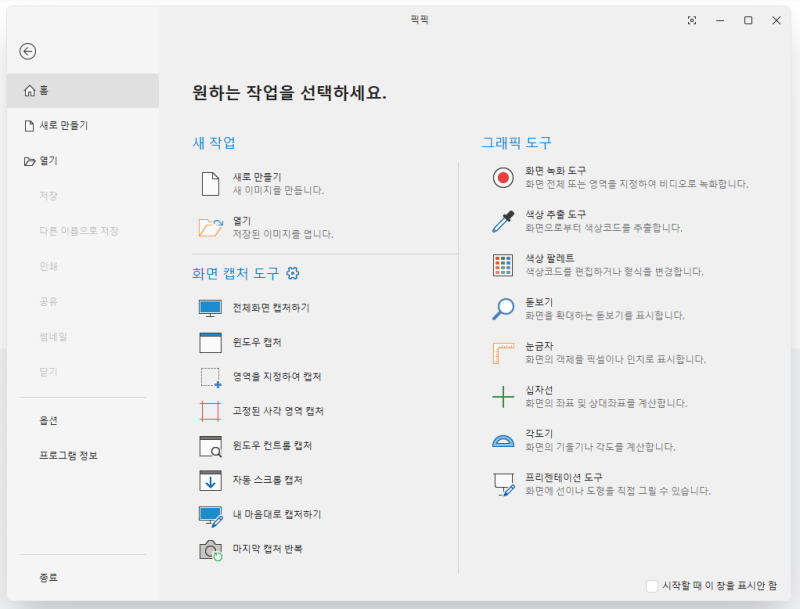Click the blue protractor icon
This screenshot has height=609, width=800.
(503, 441)
